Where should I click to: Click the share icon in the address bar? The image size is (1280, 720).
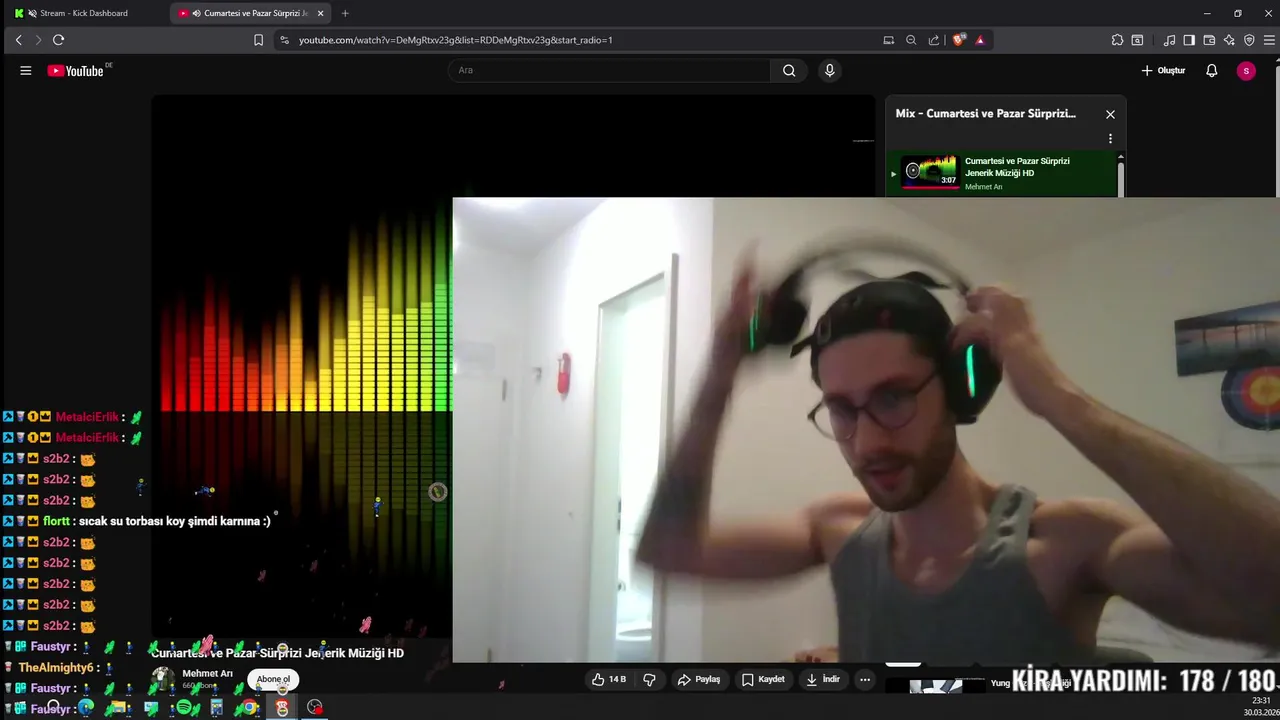[x=934, y=40]
